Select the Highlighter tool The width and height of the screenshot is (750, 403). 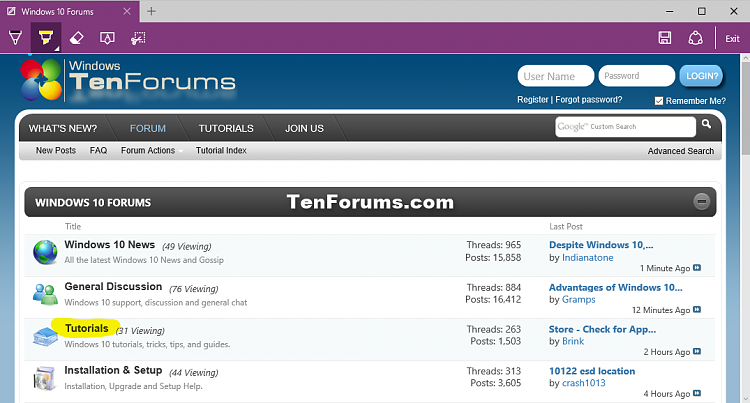coord(46,38)
